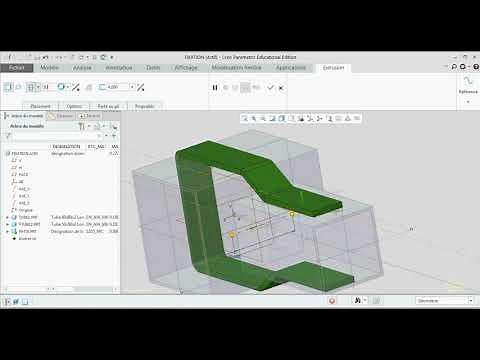
Task: Switch to the Outils ribbon tab
Action: tap(153, 68)
